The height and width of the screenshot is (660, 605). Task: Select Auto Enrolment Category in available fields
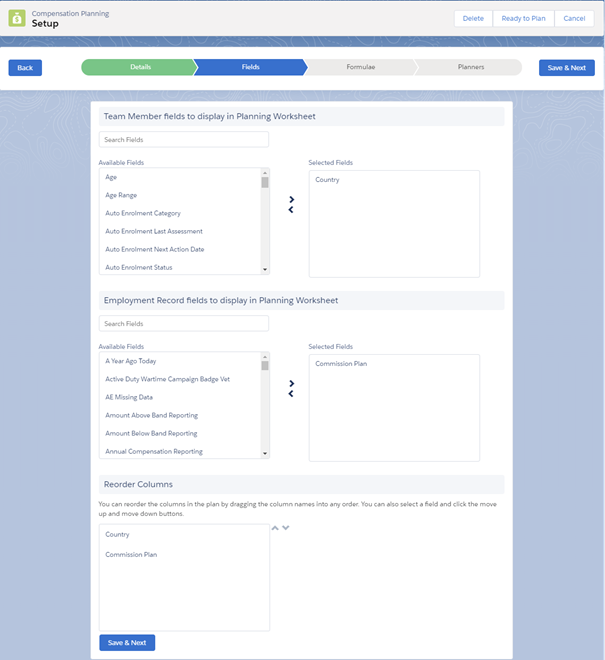(143, 213)
